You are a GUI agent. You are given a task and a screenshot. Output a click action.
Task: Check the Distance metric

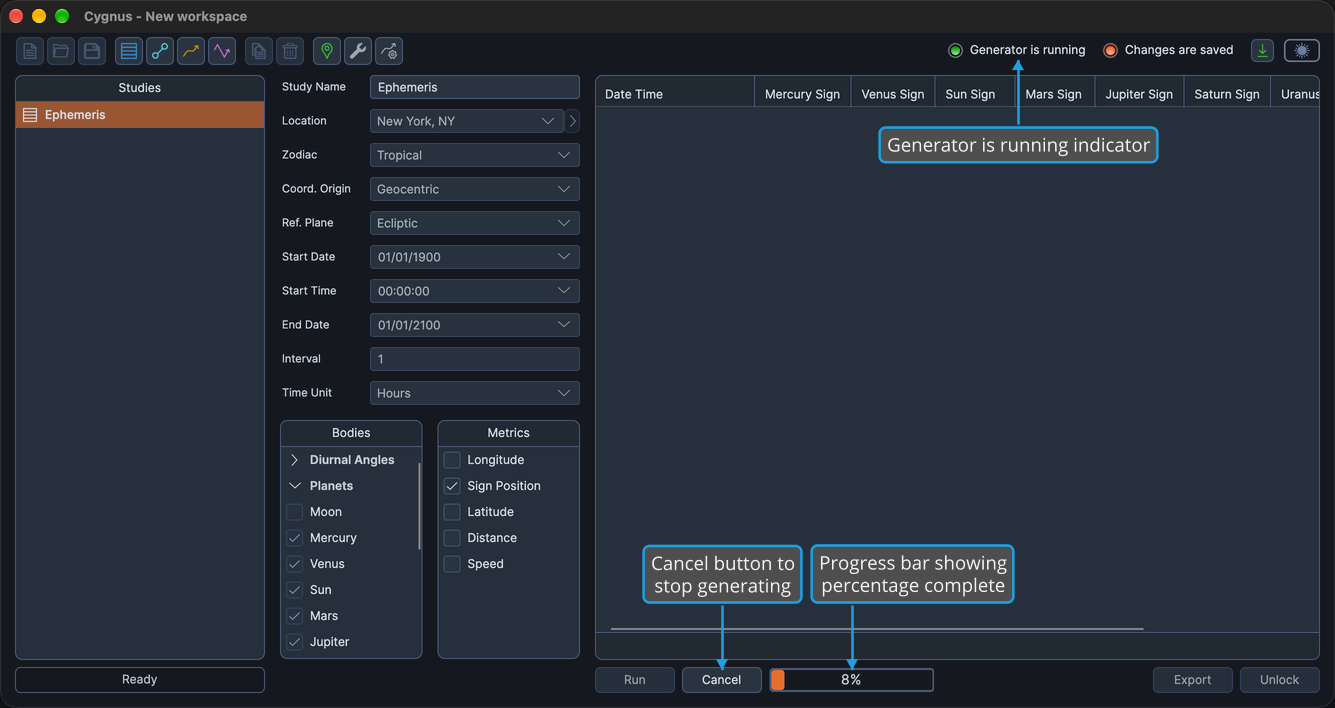[x=452, y=538]
